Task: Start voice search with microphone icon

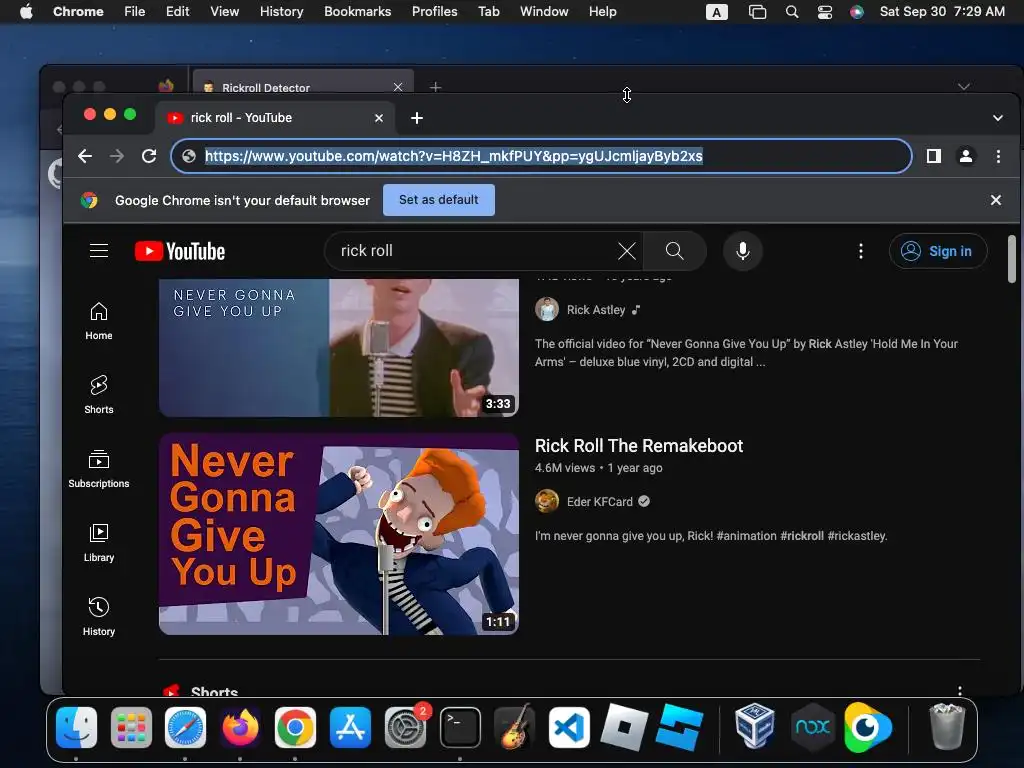Action: [743, 251]
